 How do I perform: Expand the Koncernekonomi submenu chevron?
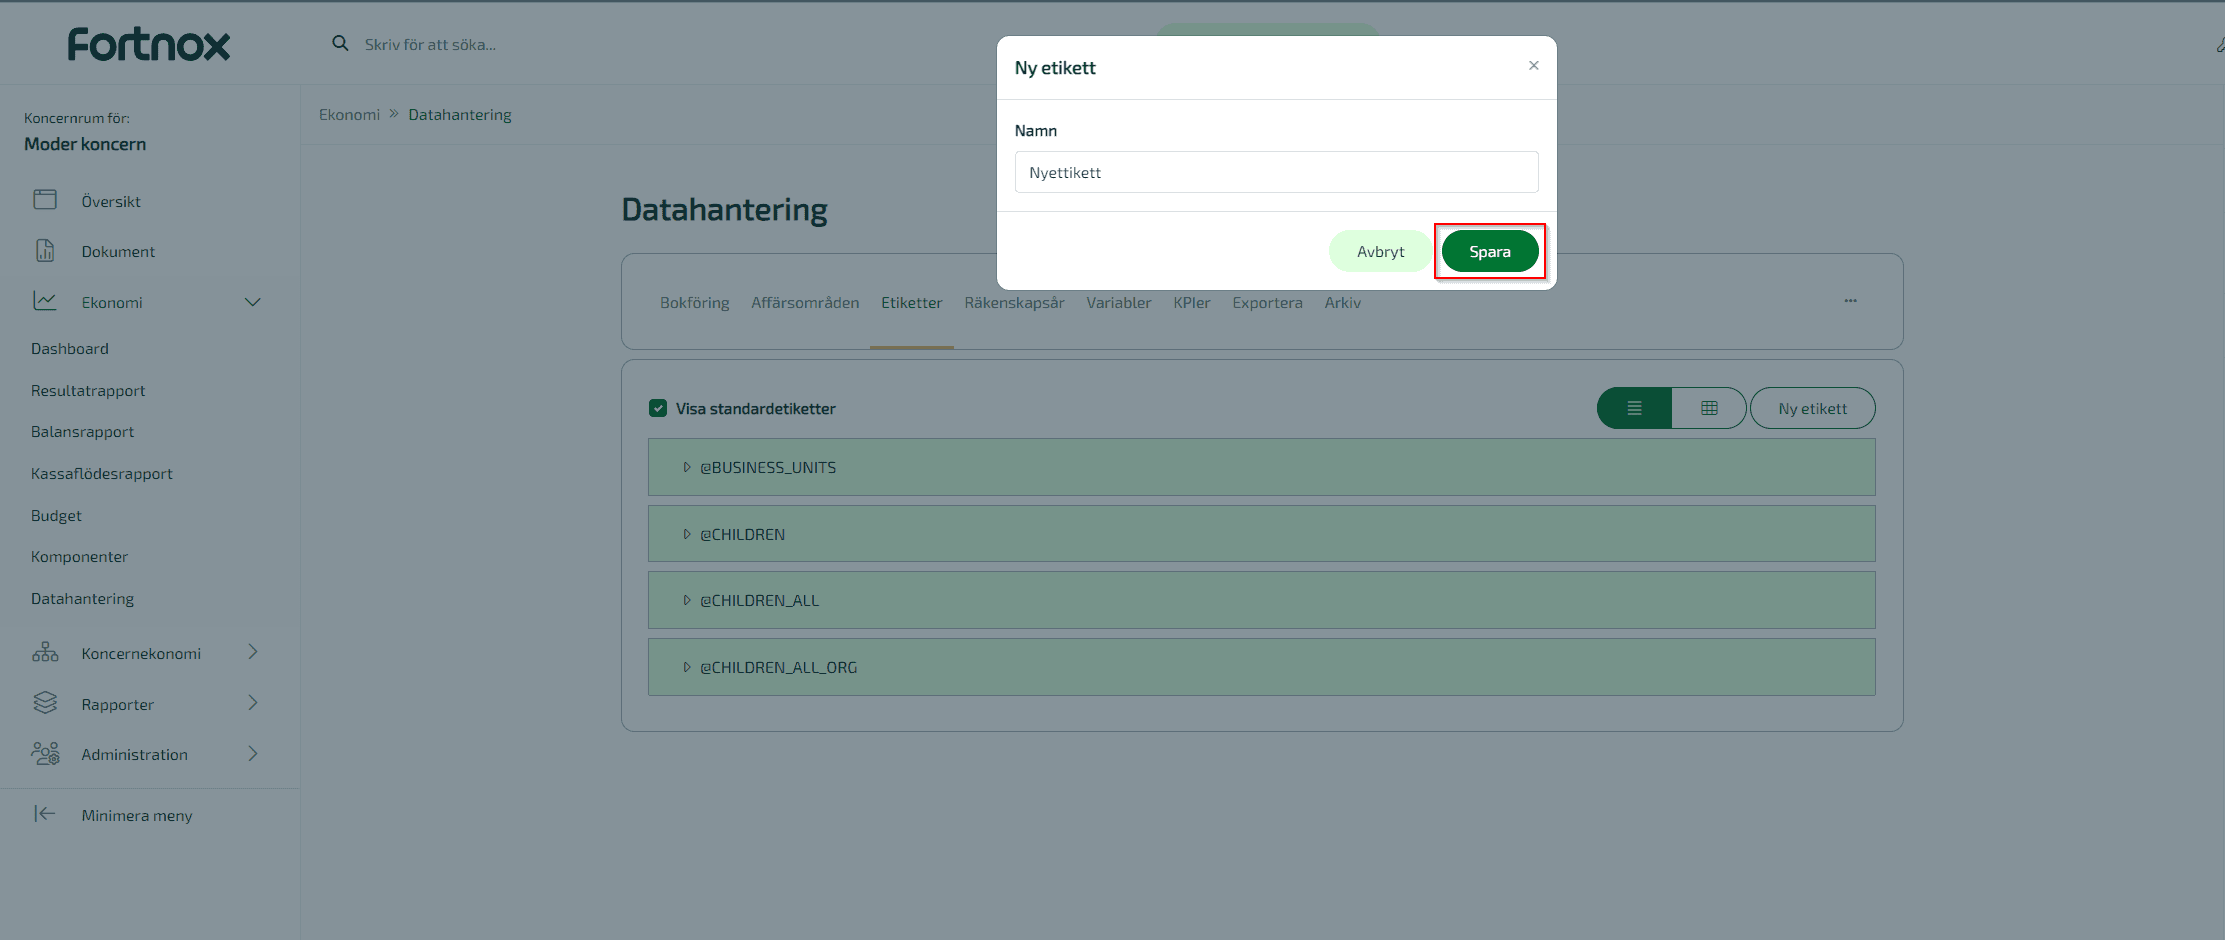coord(253,652)
